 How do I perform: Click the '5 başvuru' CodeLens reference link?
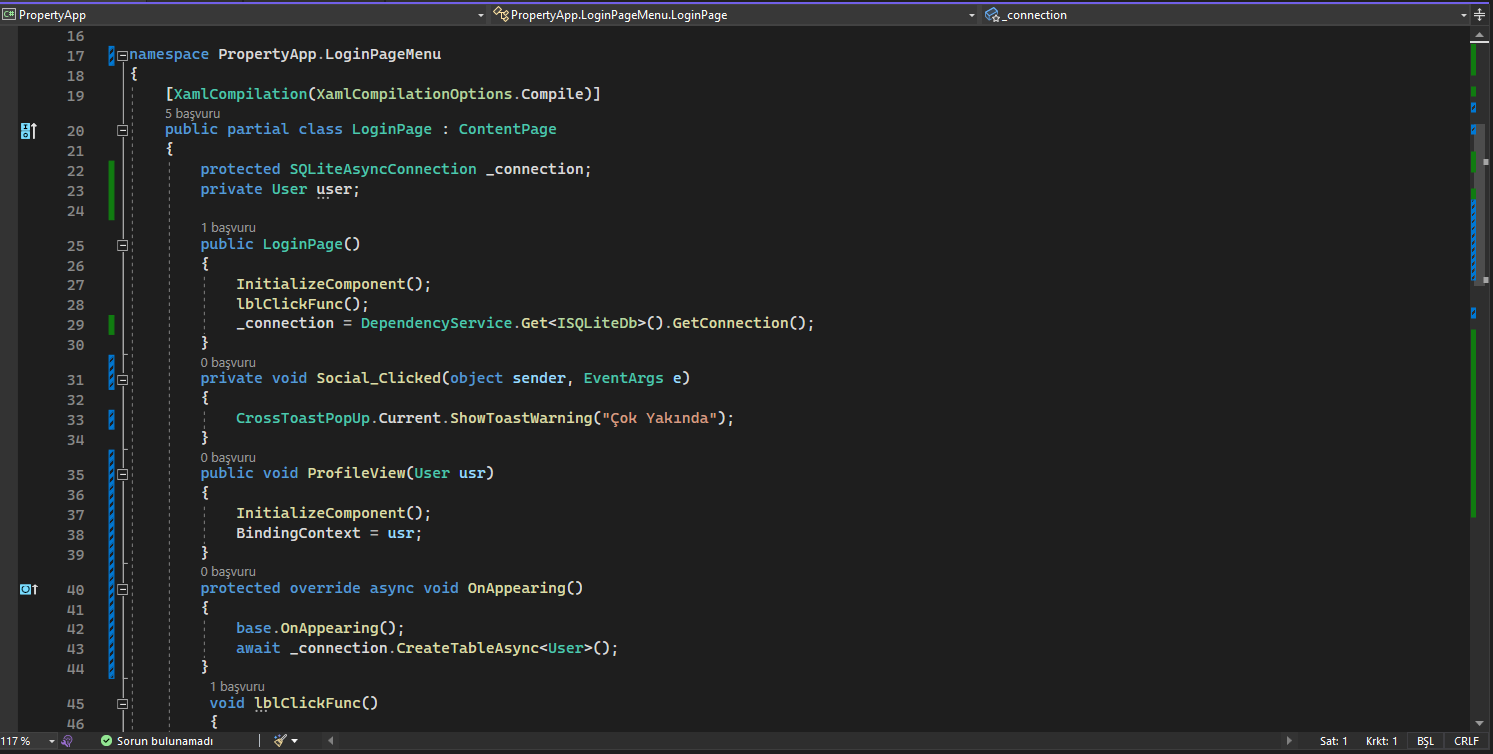[x=192, y=113]
